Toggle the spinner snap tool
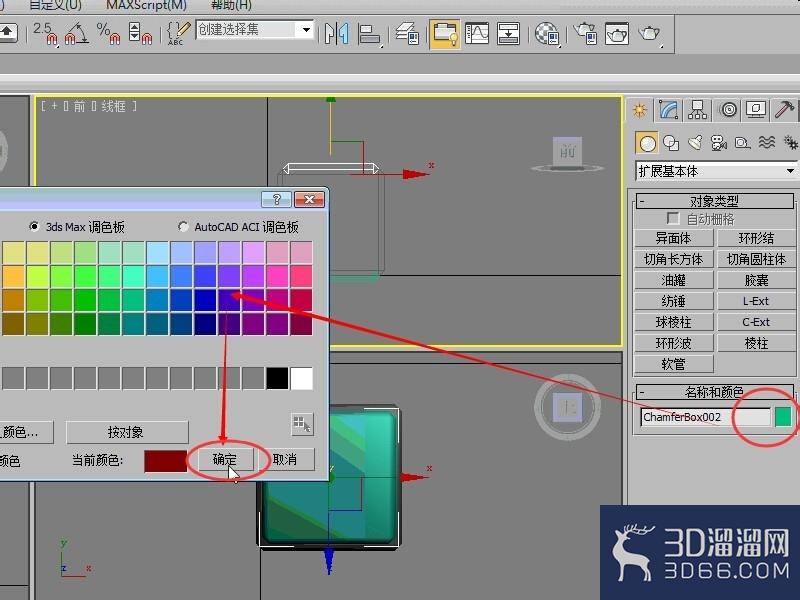The height and width of the screenshot is (600, 800). tap(140, 34)
